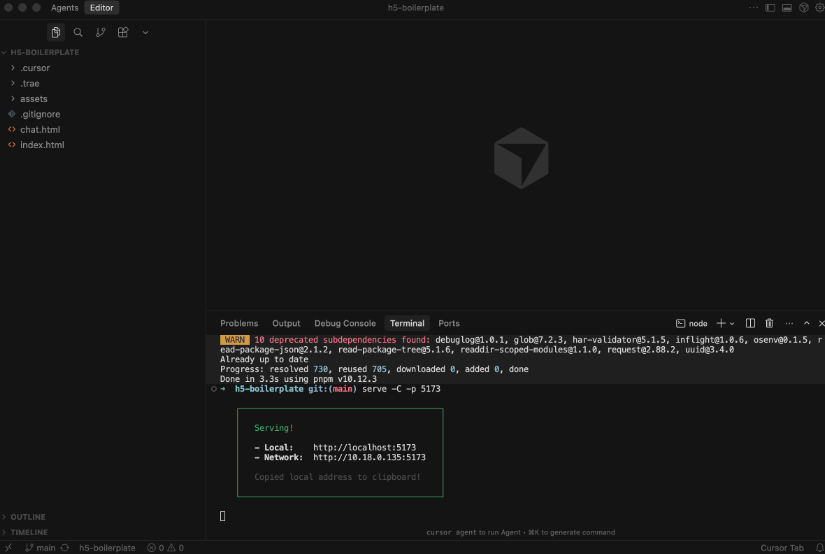825x554 pixels.
Task: Toggle the bottom panel layout button
Action: (x=787, y=7)
